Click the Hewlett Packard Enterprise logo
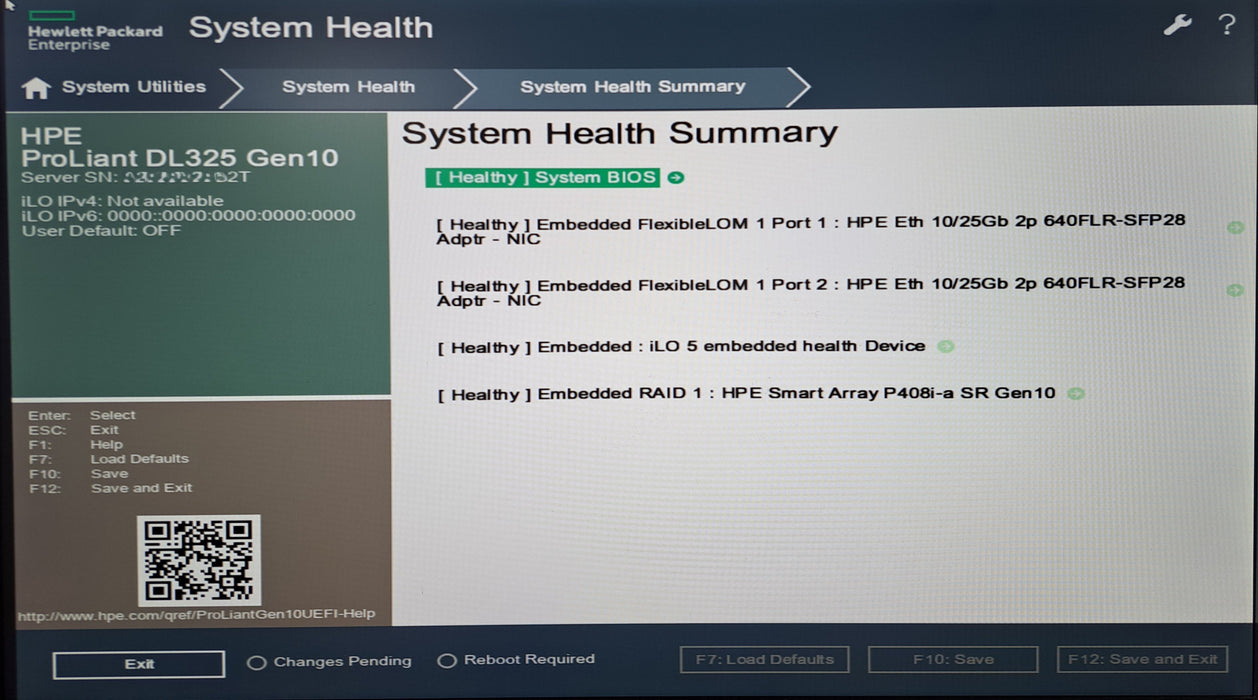Screen dimensions: 1258x700 94,31
